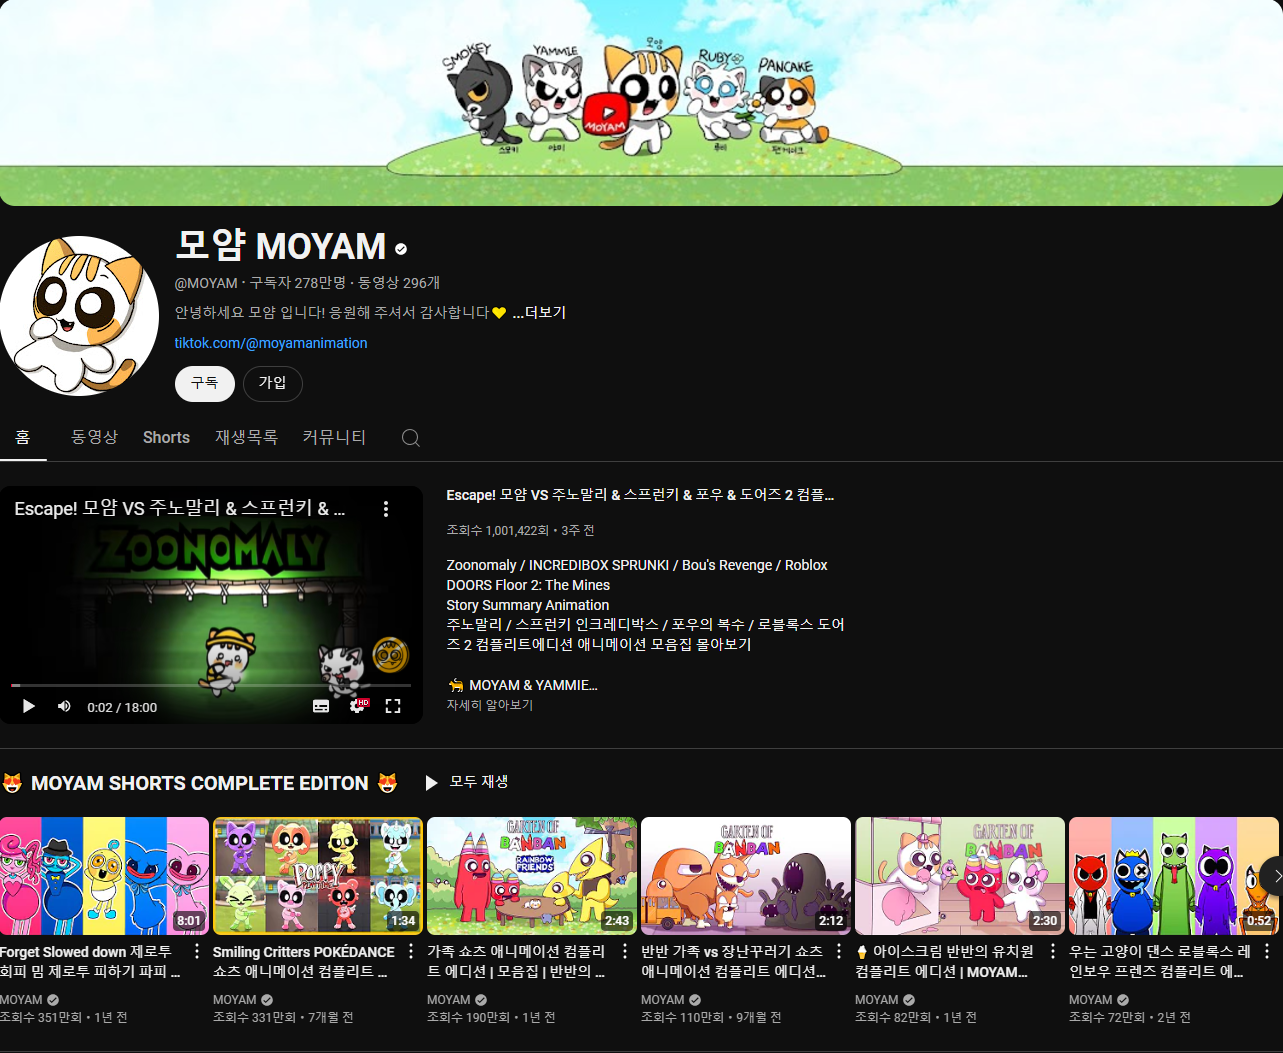Viewport: 1283px width, 1053px height.
Task: Open 2:12 Garden of Banban thumbnail
Action: 746,876
